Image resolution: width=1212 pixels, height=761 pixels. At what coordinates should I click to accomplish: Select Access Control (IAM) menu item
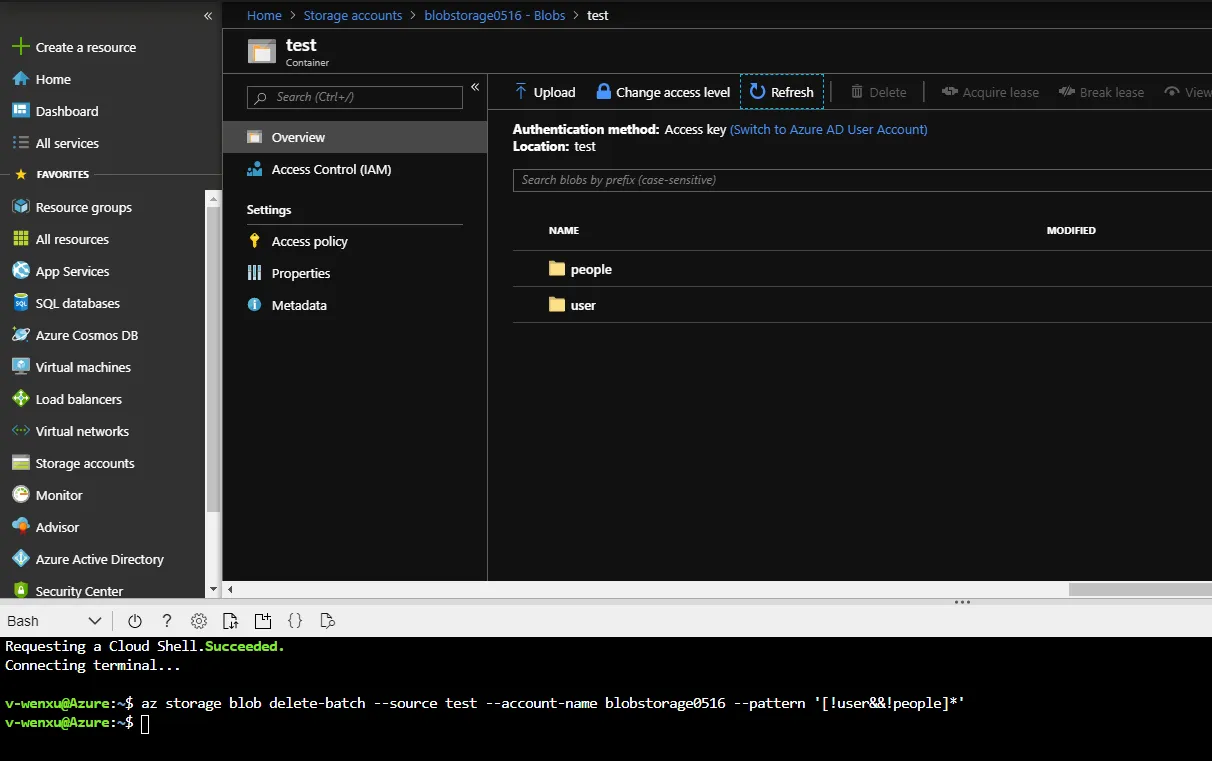355,169
